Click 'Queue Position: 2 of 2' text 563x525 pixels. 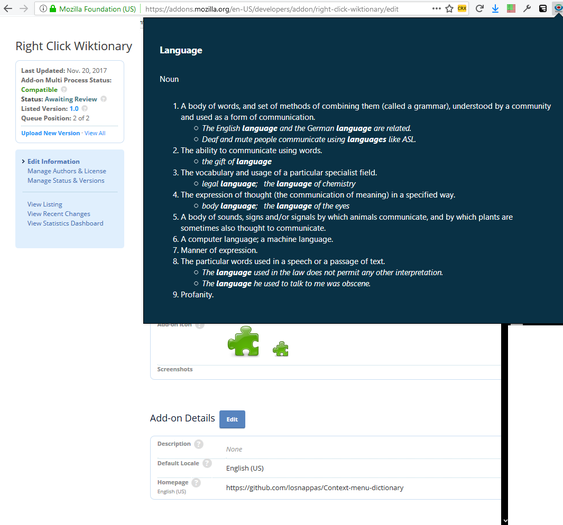(x=55, y=118)
